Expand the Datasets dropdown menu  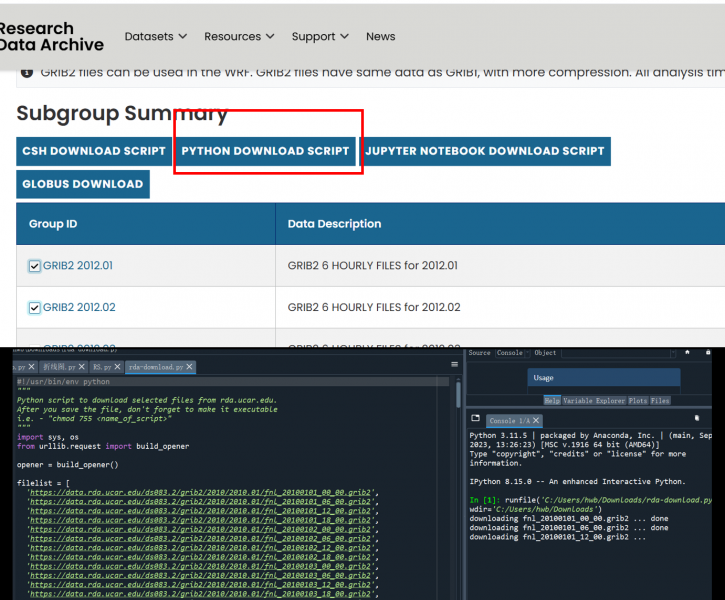coord(155,37)
